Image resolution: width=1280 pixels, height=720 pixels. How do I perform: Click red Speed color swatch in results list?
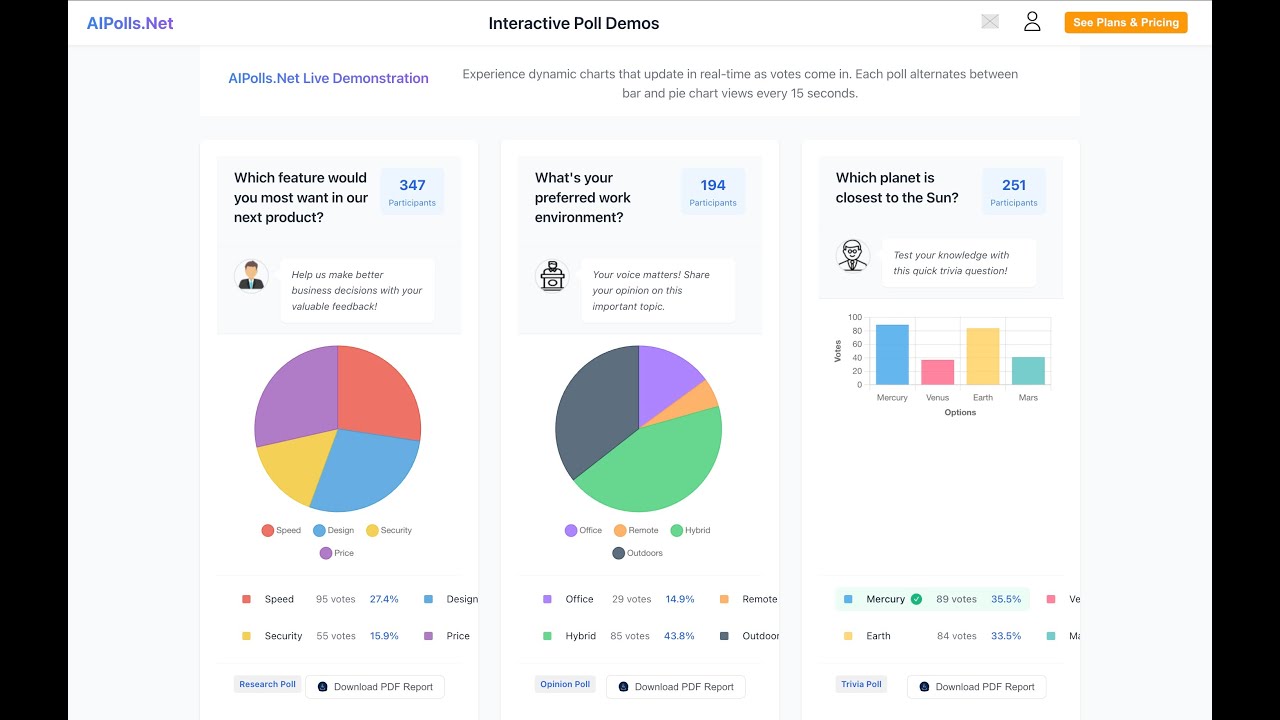(246, 599)
